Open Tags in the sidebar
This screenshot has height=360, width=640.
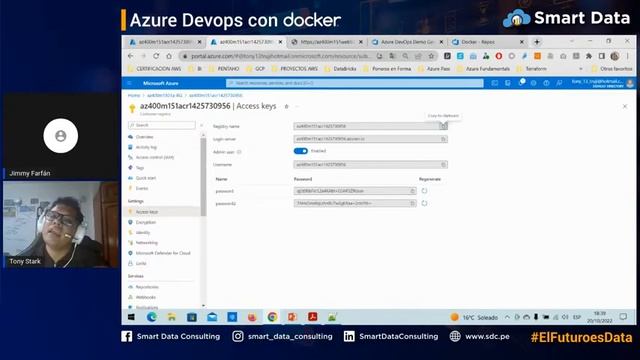tap(140, 168)
